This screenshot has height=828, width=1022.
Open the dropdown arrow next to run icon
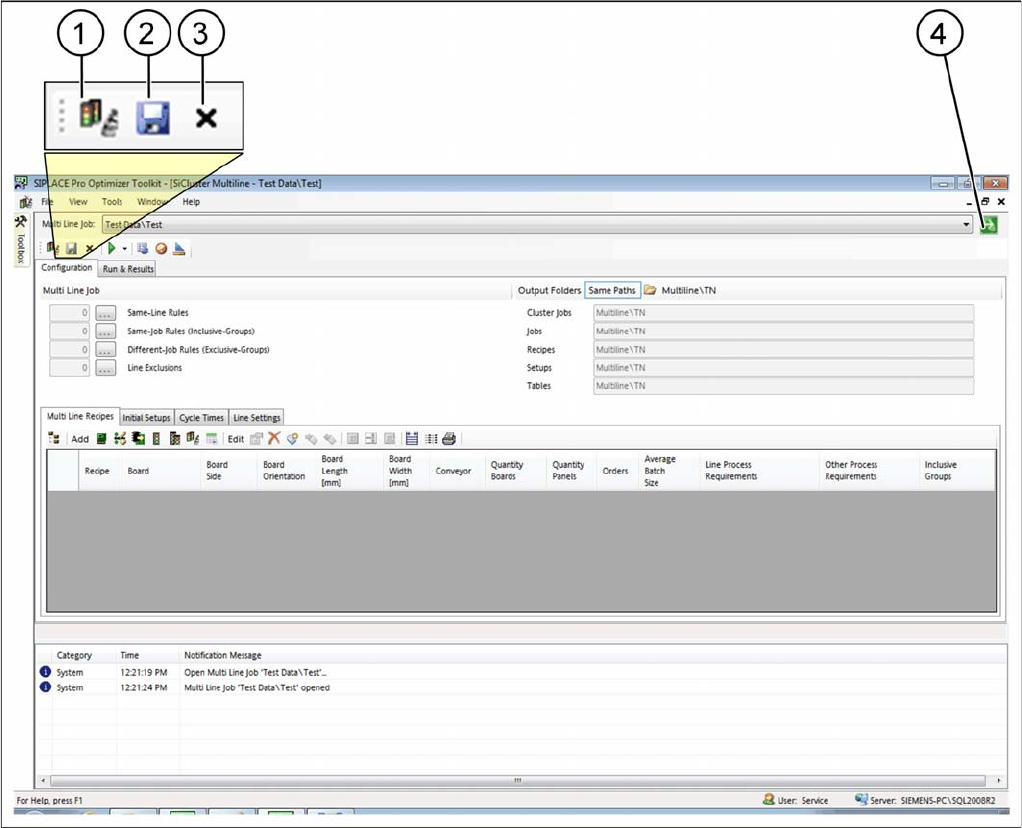(124, 248)
